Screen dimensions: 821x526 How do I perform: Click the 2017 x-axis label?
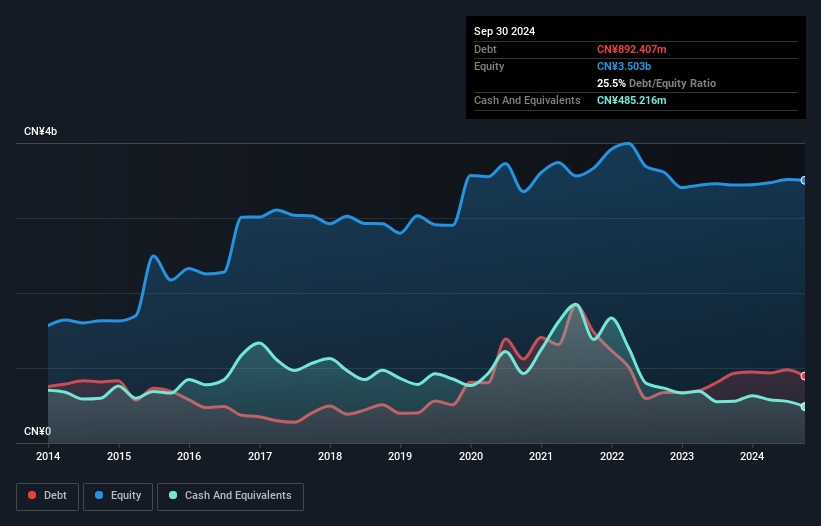(x=260, y=456)
